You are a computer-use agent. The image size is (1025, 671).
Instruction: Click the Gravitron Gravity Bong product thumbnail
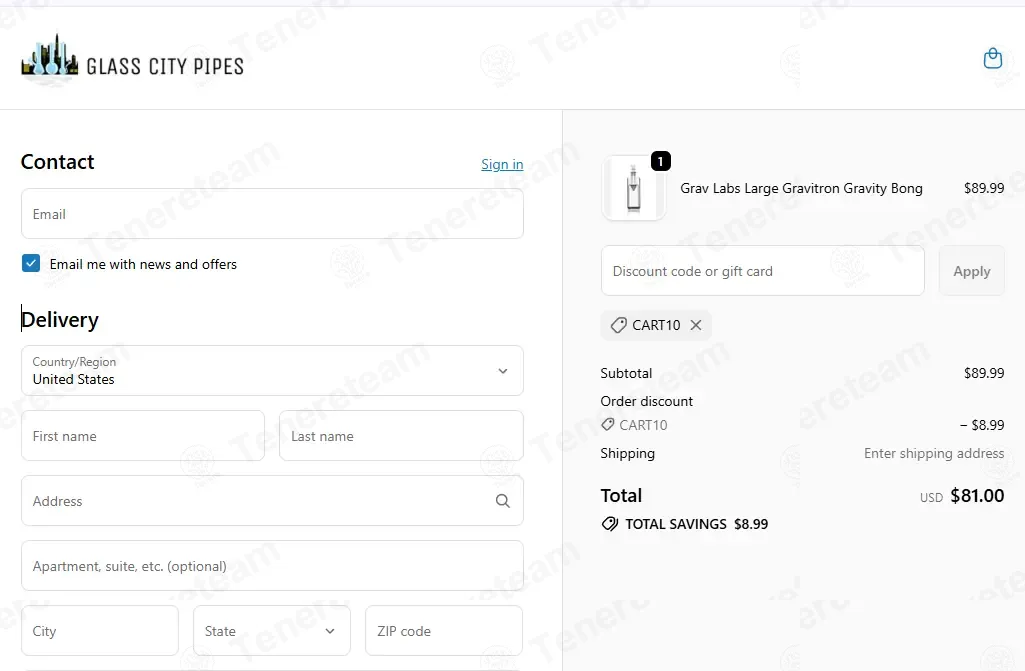tap(633, 188)
